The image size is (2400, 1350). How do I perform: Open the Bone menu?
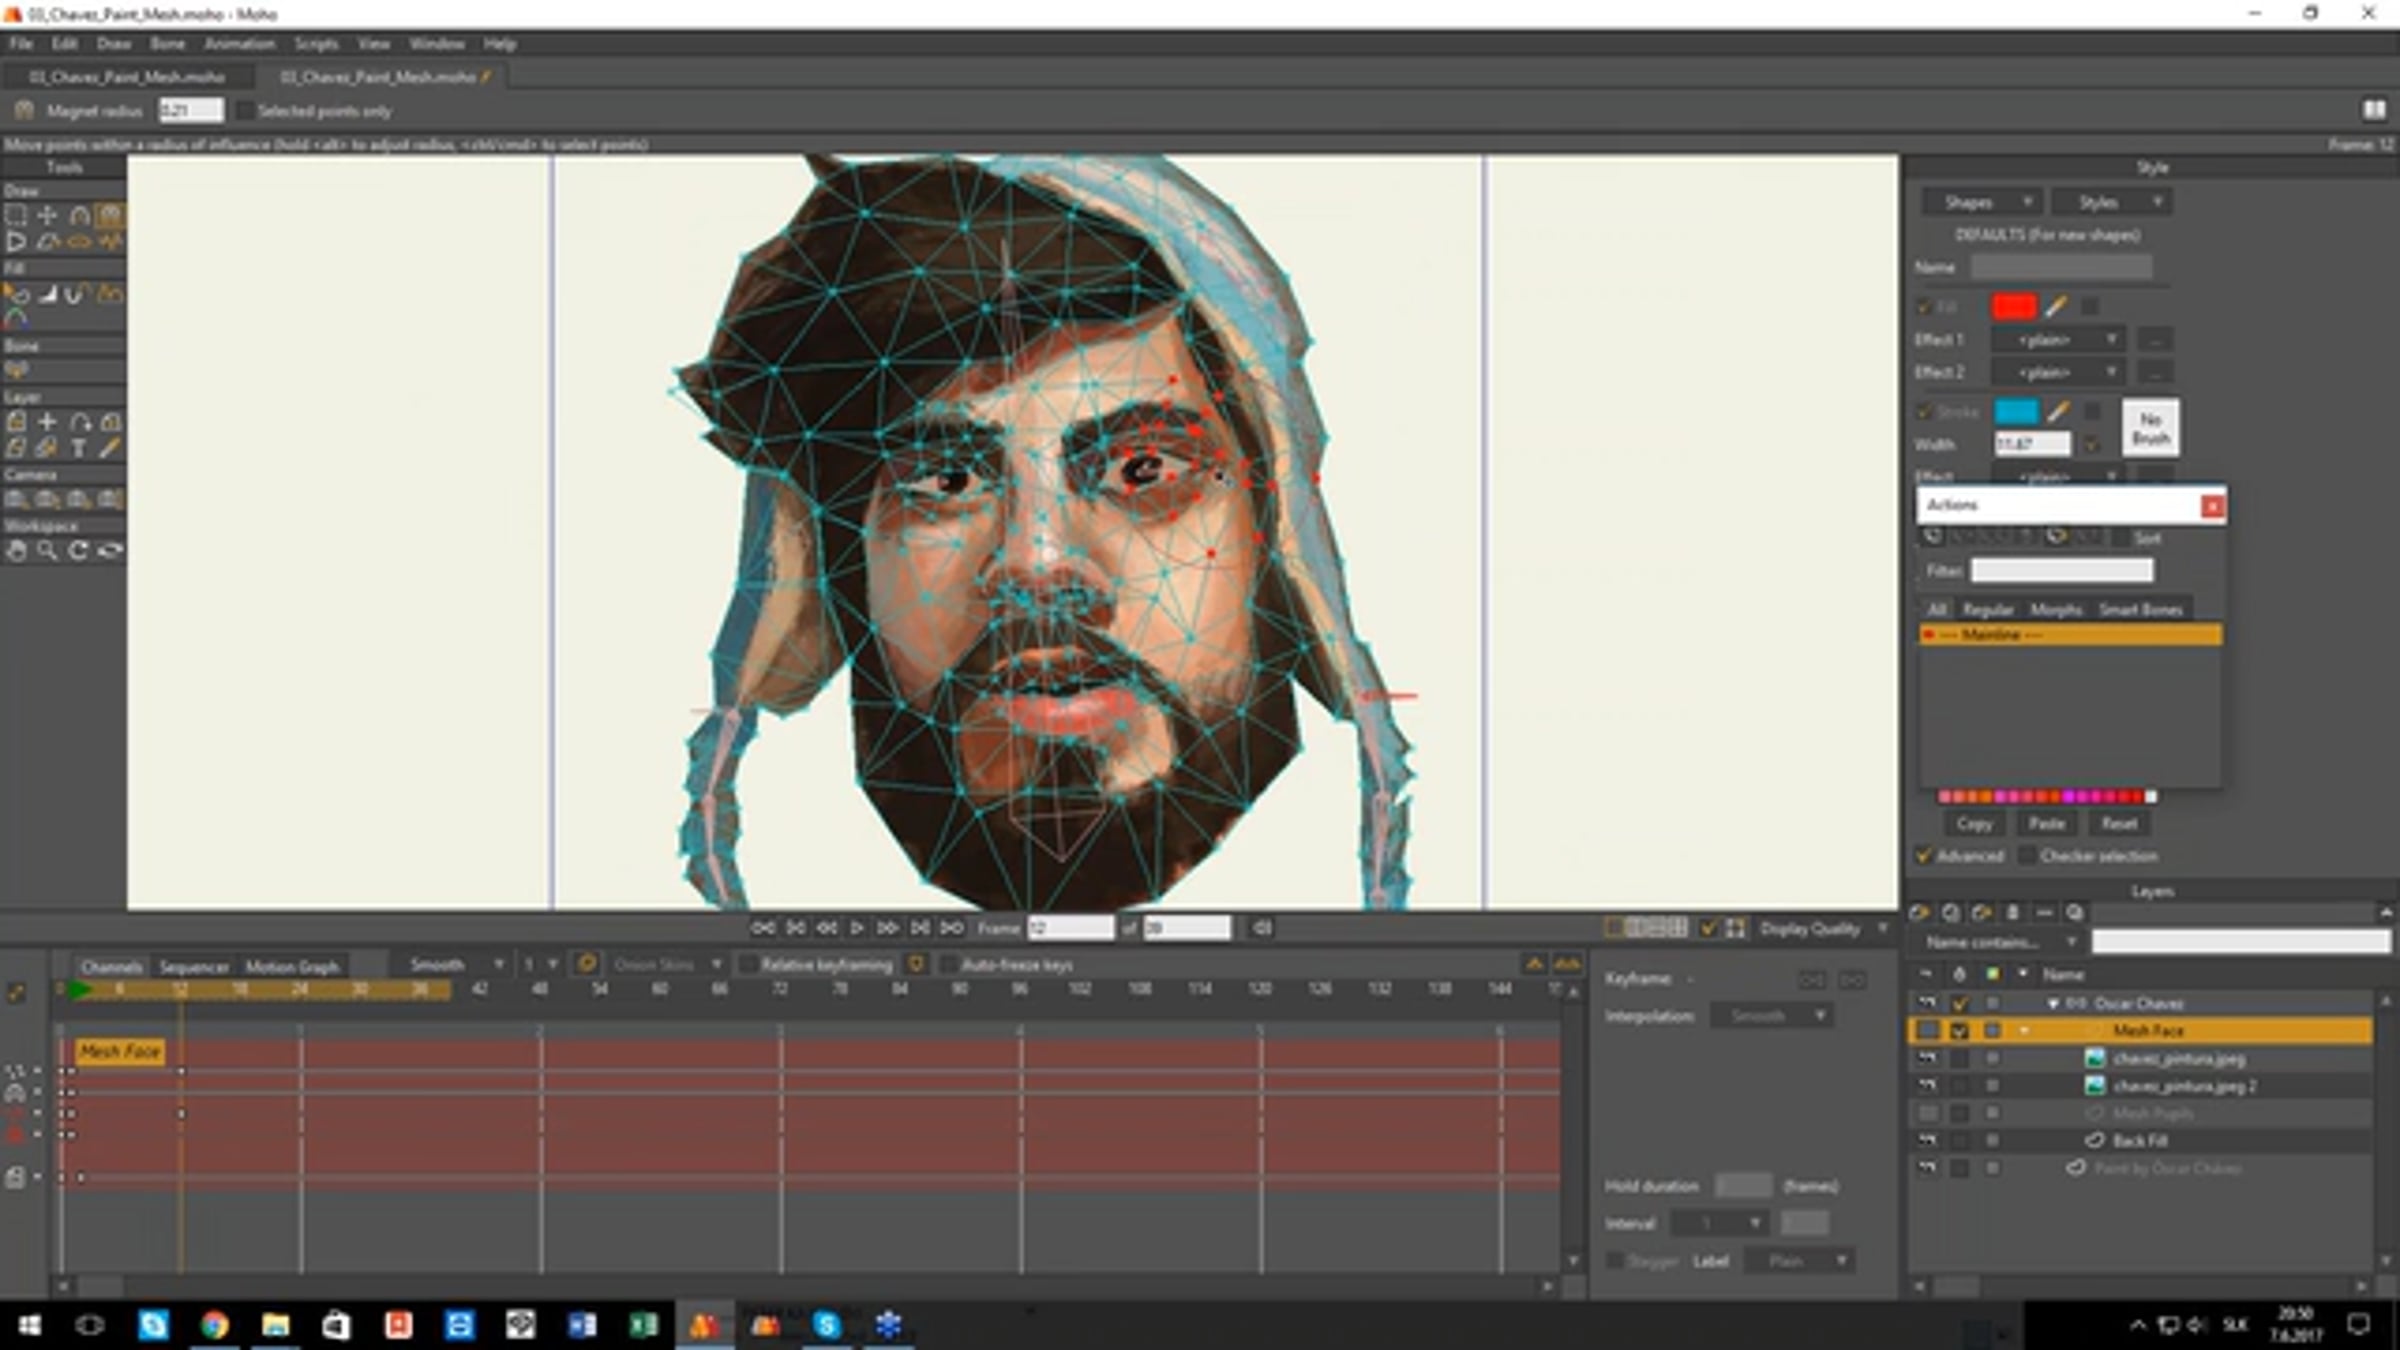[168, 43]
